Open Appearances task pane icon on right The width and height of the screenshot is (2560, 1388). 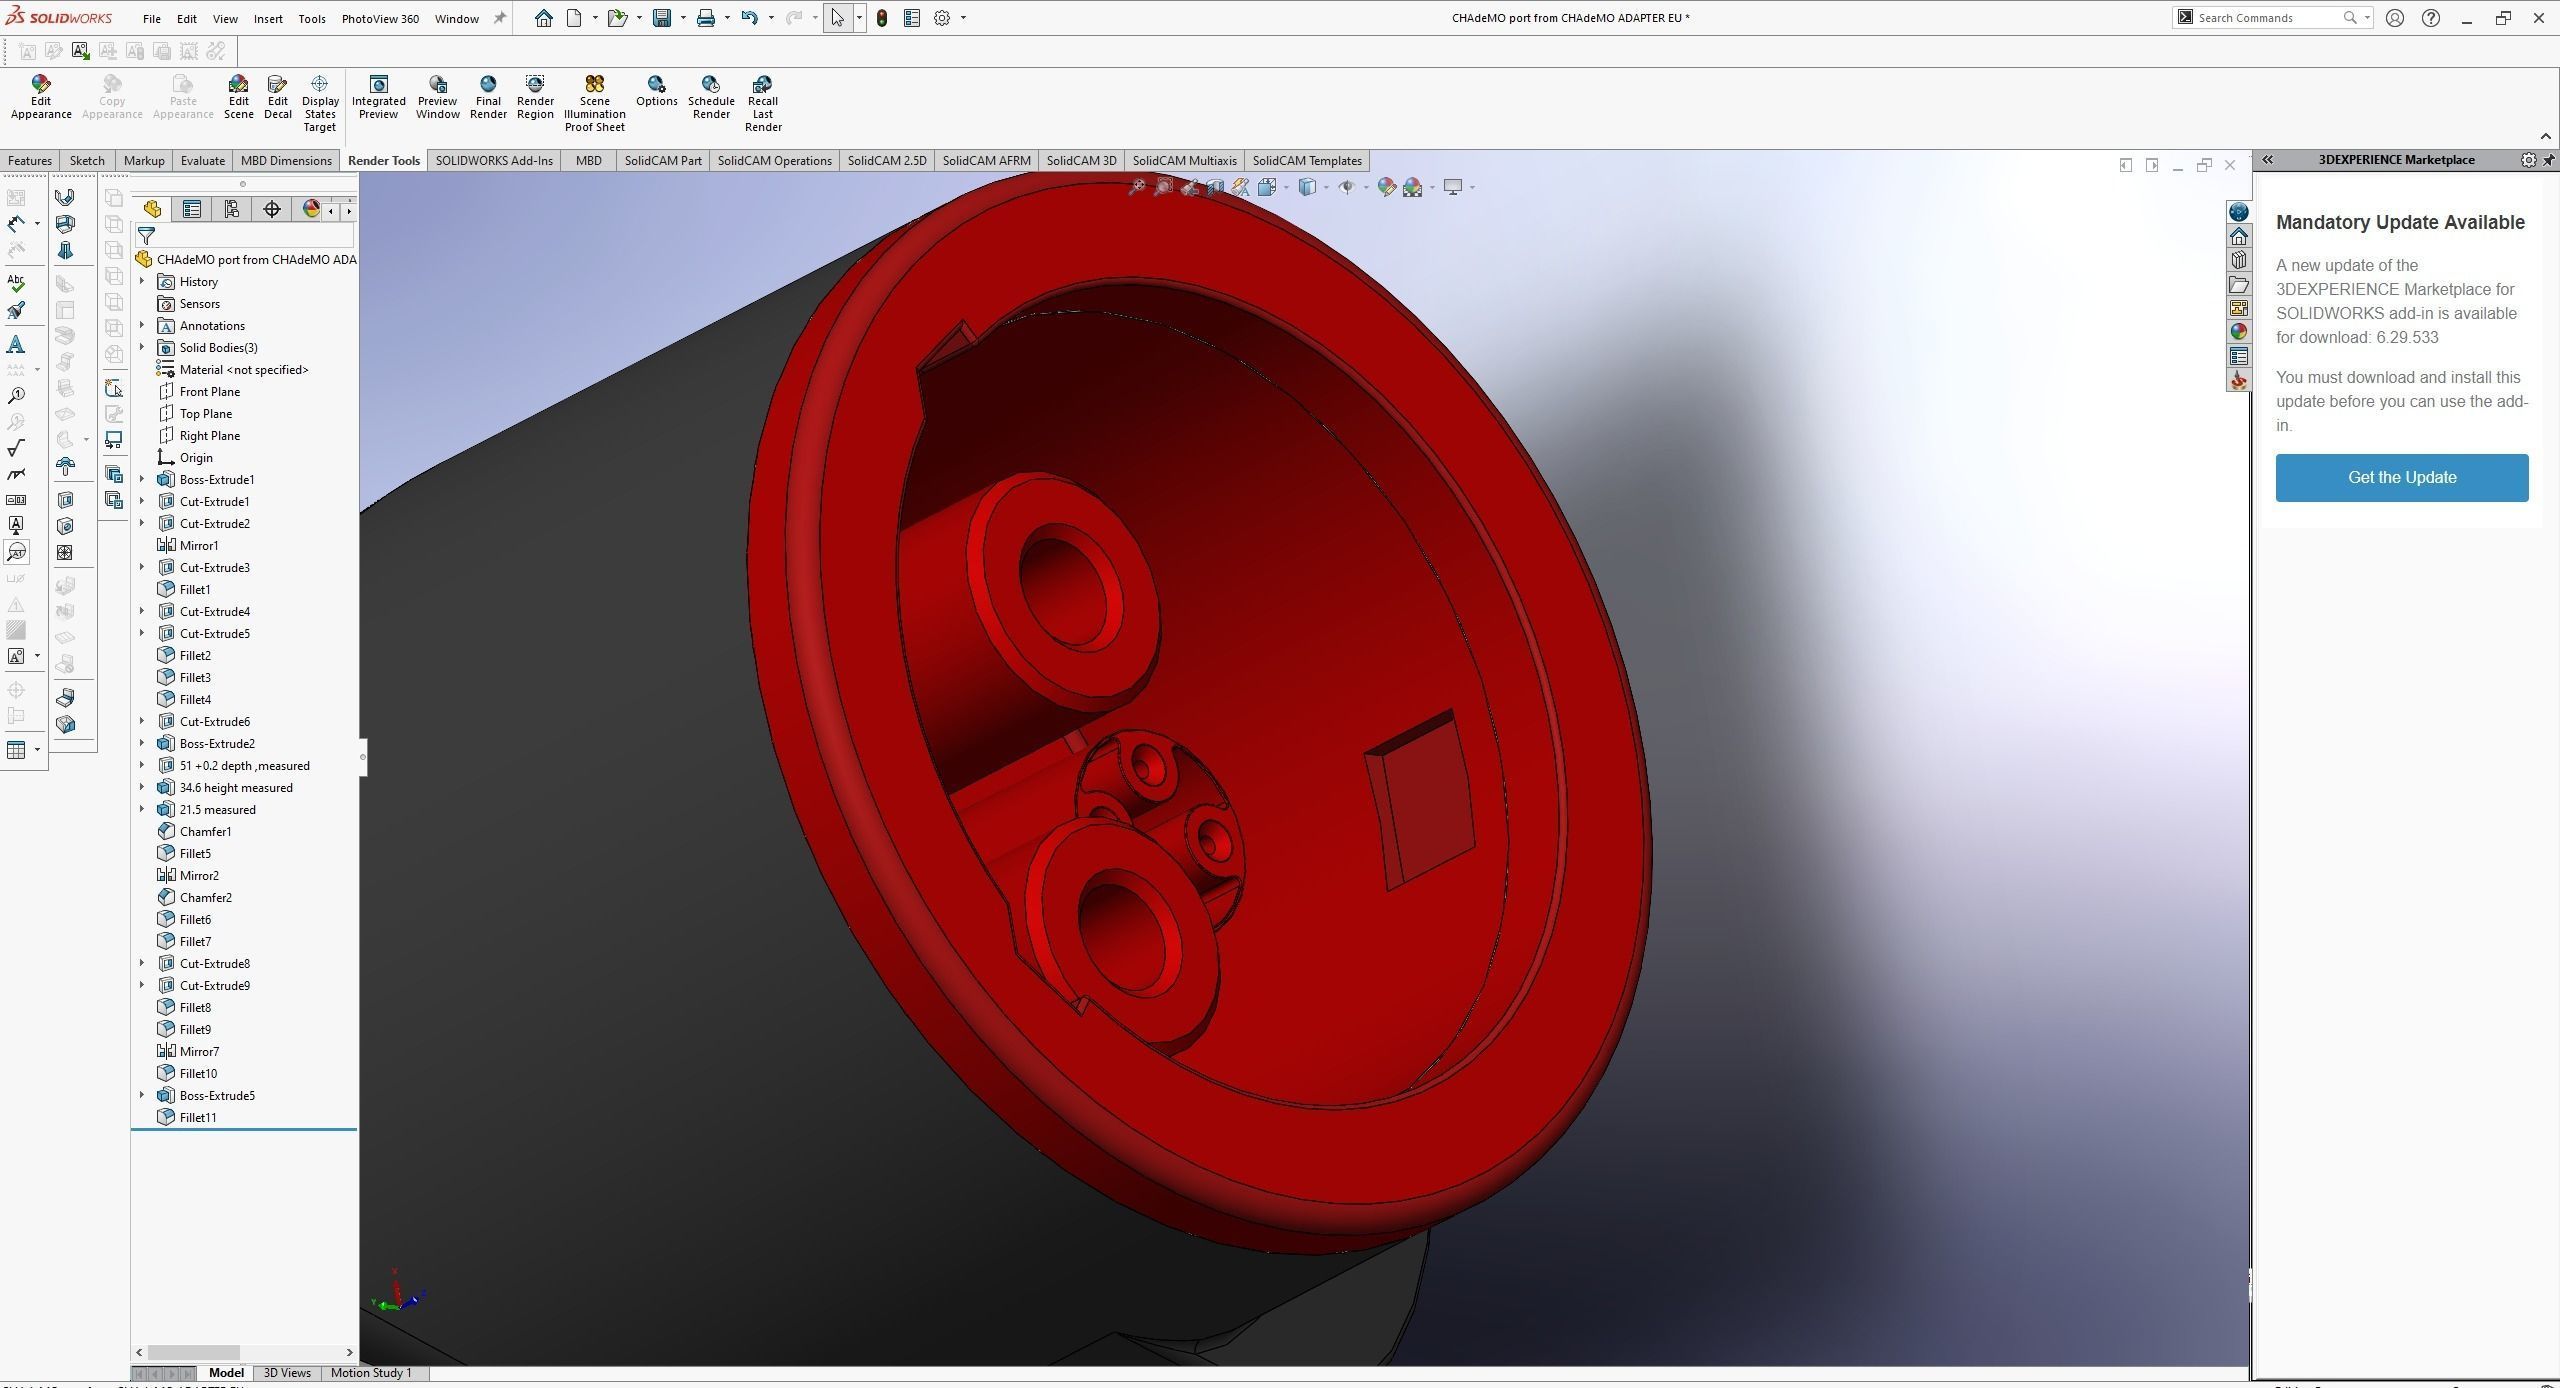[x=2239, y=332]
